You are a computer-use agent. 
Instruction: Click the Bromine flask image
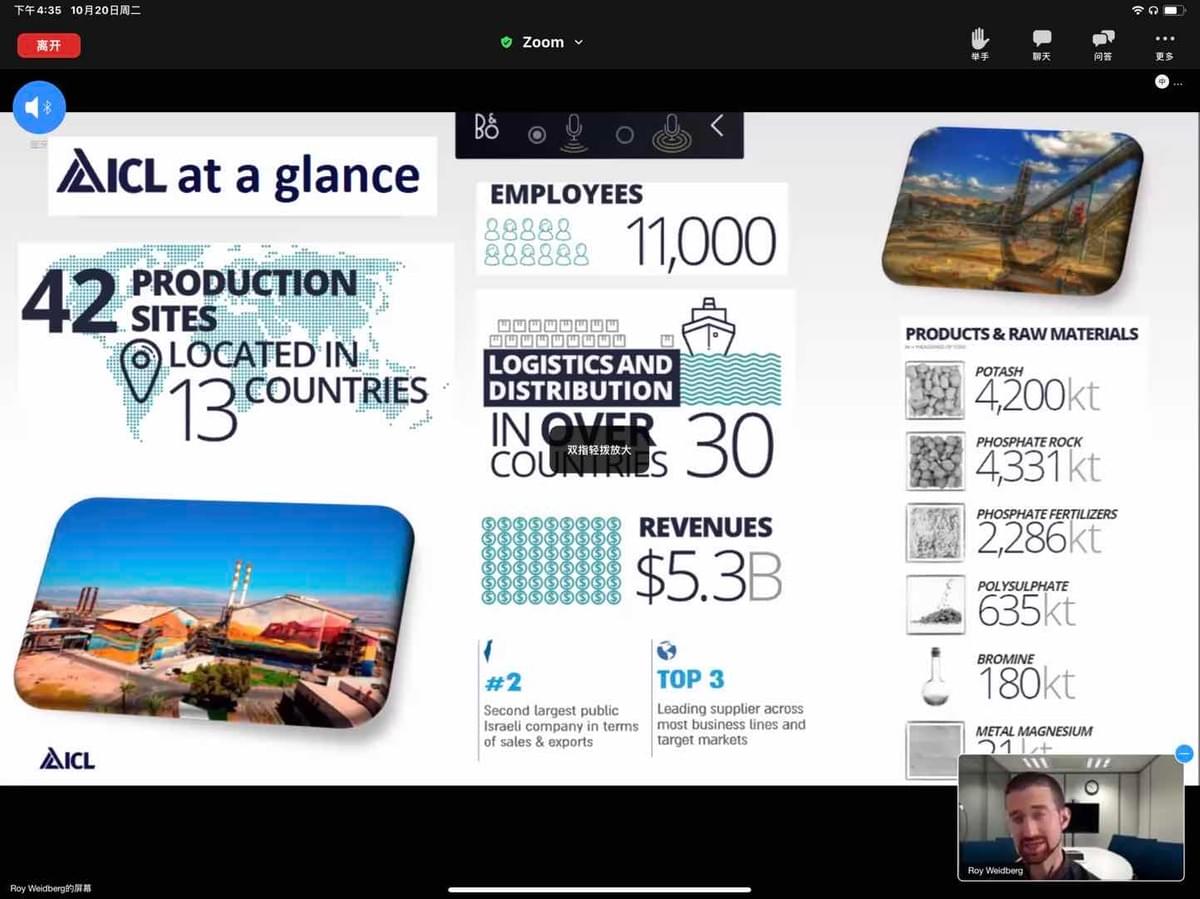[935, 677]
